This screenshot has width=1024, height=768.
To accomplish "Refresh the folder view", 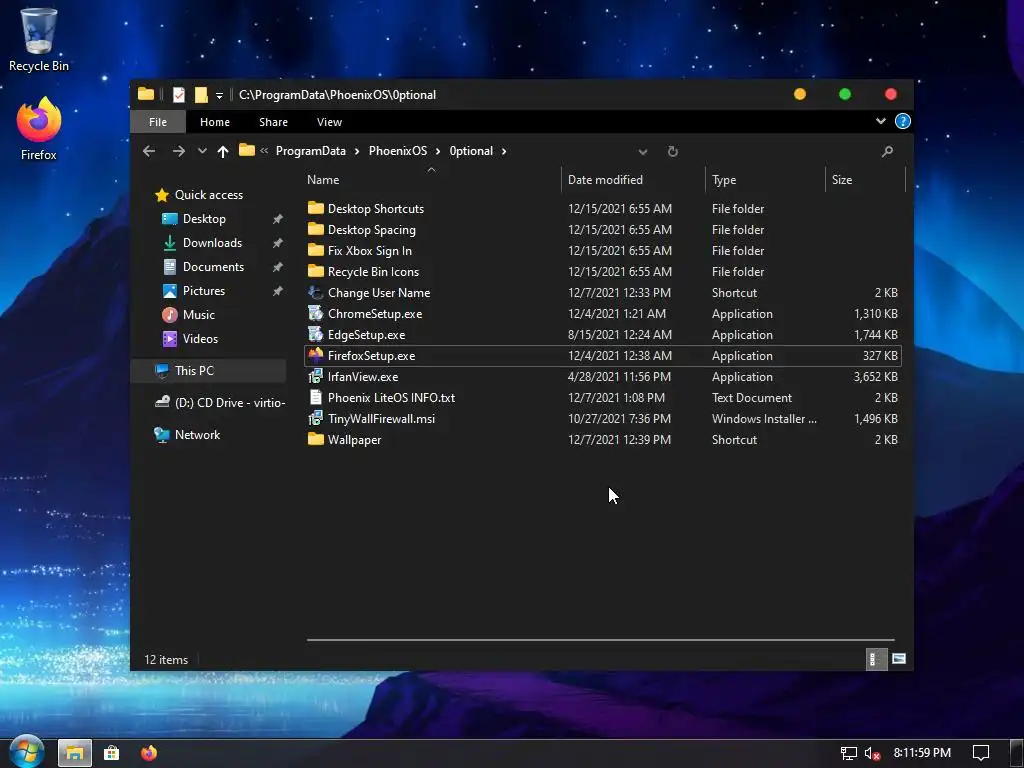I will tap(673, 152).
